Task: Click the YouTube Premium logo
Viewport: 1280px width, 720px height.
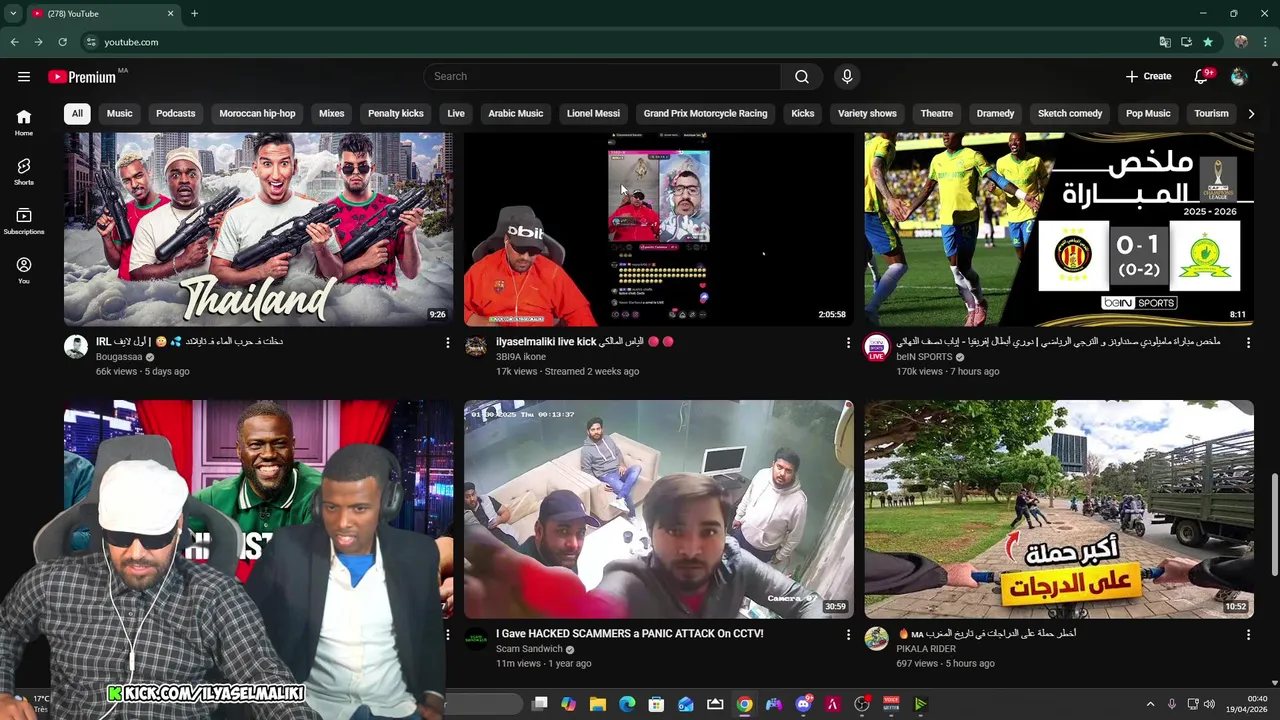Action: pyautogui.click(x=82, y=77)
